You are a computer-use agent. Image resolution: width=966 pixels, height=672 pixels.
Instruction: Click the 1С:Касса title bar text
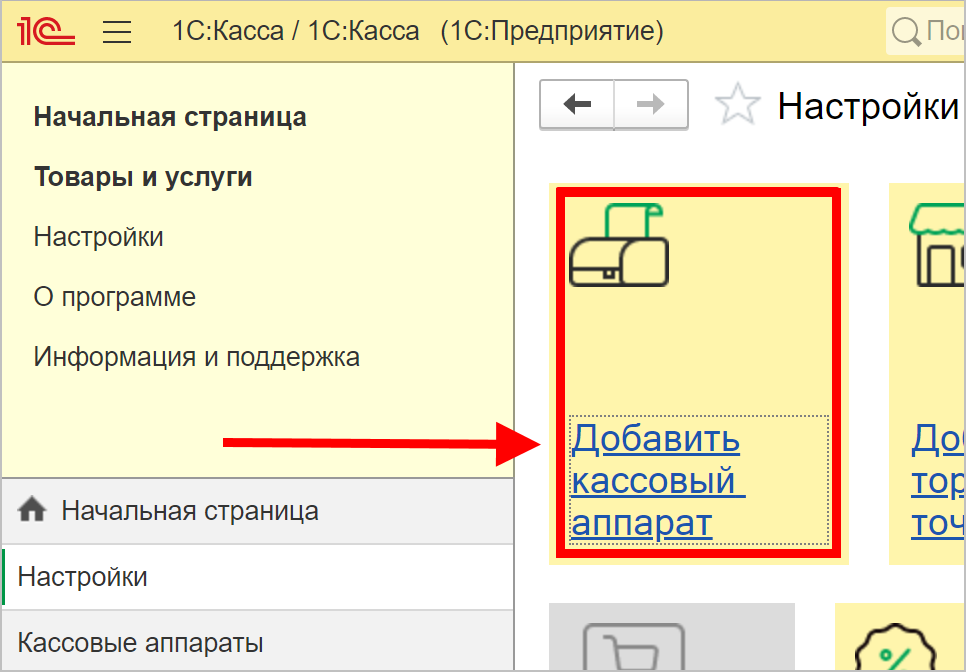click(418, 31)
